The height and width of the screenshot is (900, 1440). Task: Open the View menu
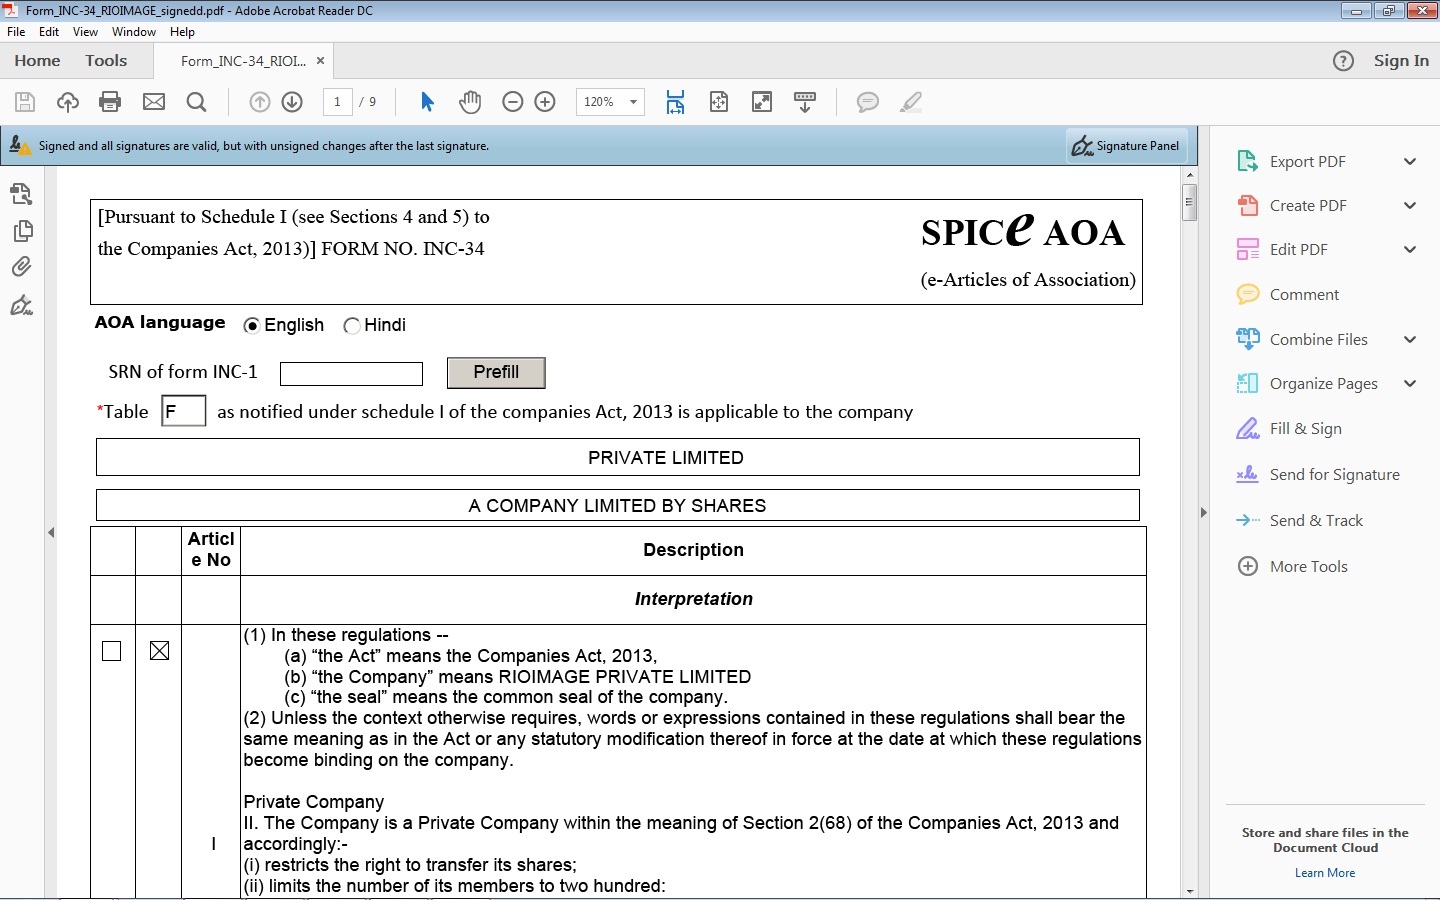point(85,31)
